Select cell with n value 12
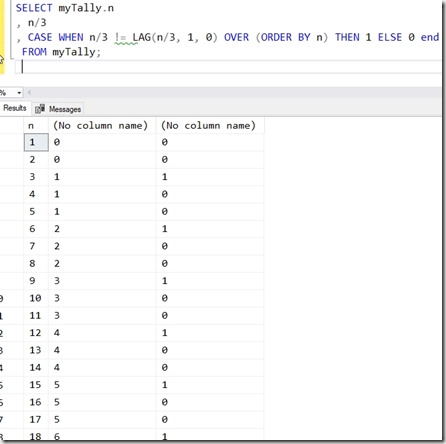 36,333
